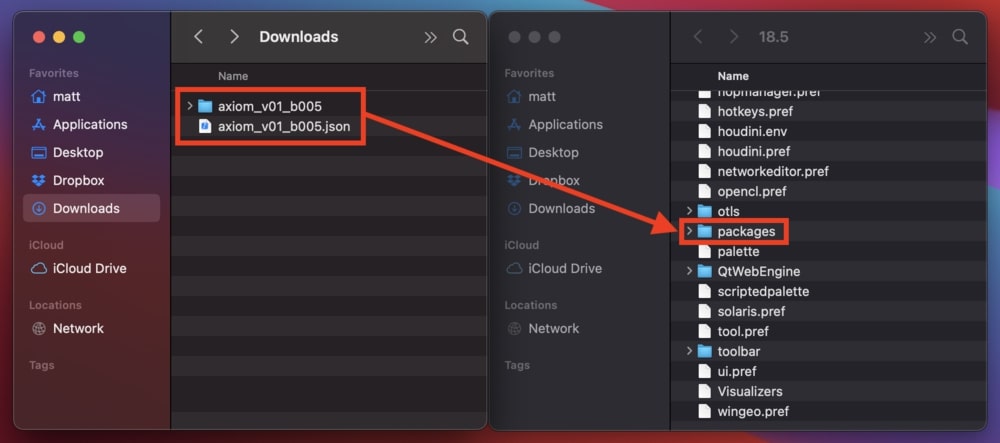Open toolbar overflow chevrons in the Downloads window
This screenshot has height=443, width=1000.
click(431, 37)
